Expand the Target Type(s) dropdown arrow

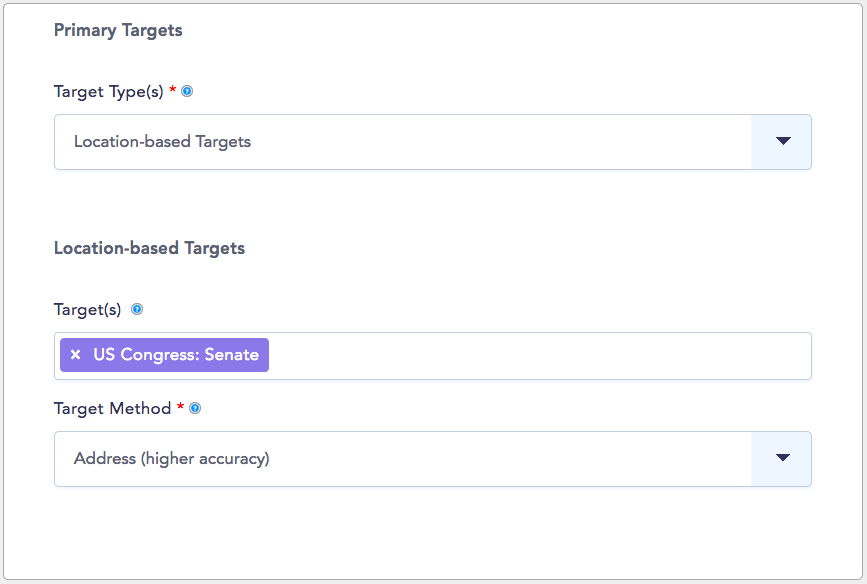coord(782,142)
